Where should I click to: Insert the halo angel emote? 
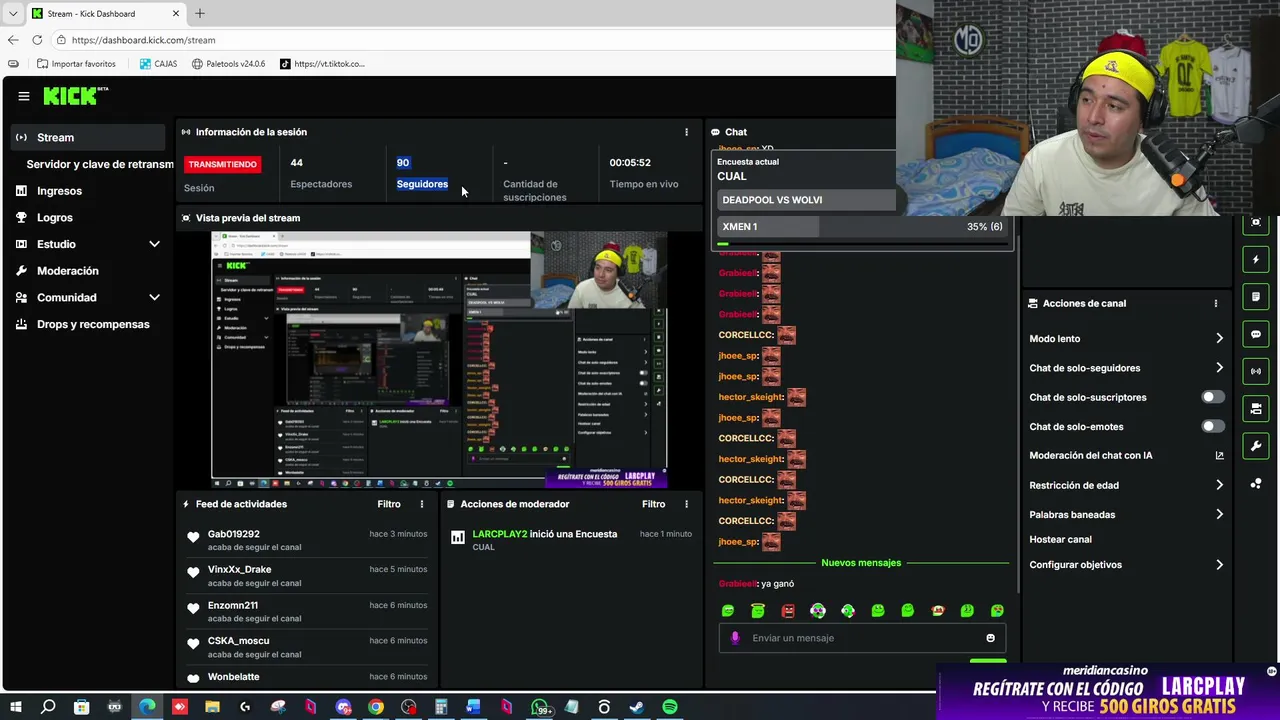(758, 611)
